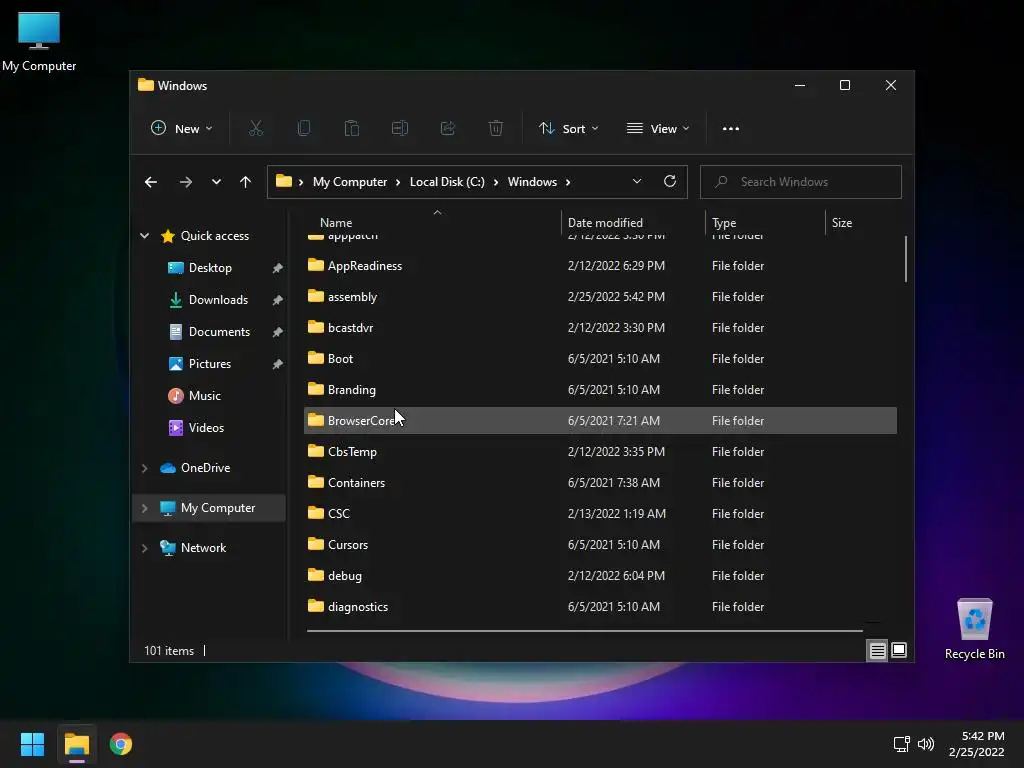Viewport: 1024px width, 768px height.
Task: Expand the Network tree node
Action: click(144, 548)
